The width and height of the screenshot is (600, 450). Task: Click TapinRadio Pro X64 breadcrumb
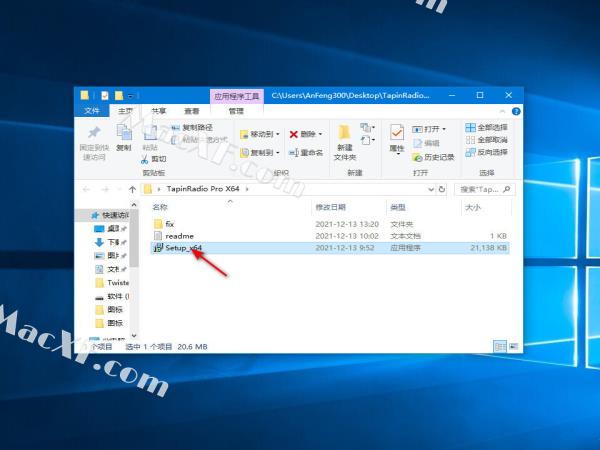(x=203, y=189)
